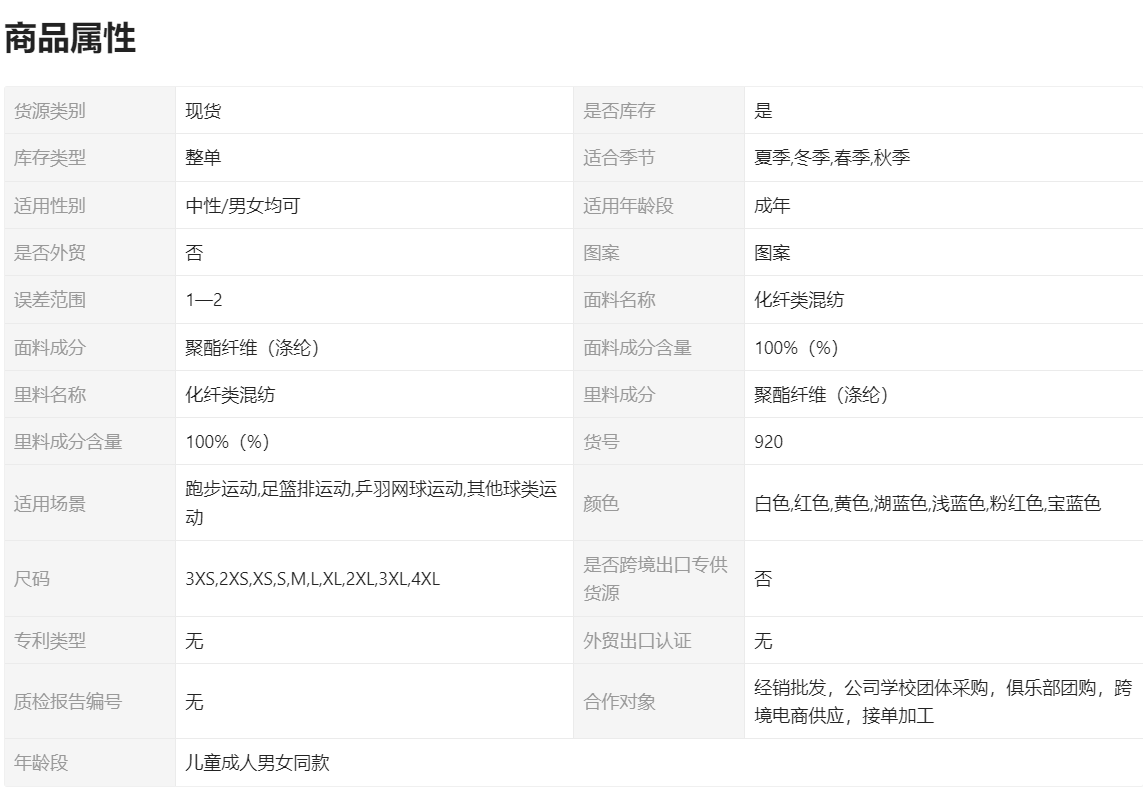Select the 库存类型 value 整单
1143x787 pixels.
point(203,158)
